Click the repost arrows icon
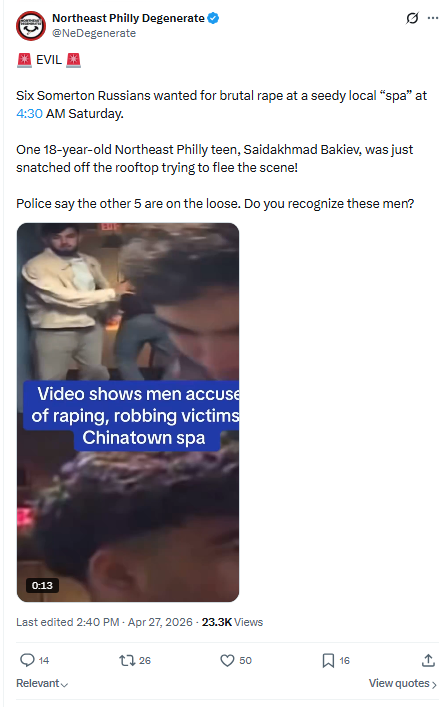 point(127,661)
